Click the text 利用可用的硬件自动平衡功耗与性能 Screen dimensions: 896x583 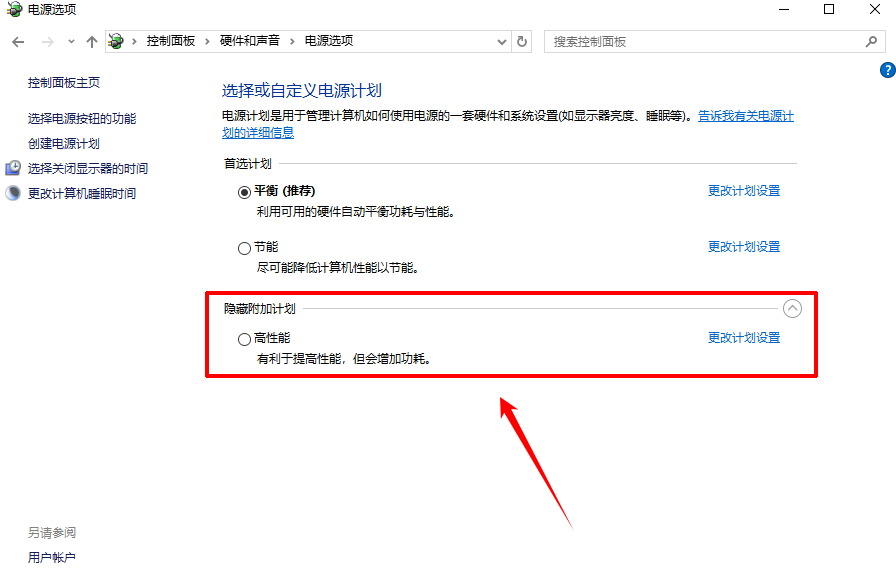pyautogui.click(x=355, y=212)
